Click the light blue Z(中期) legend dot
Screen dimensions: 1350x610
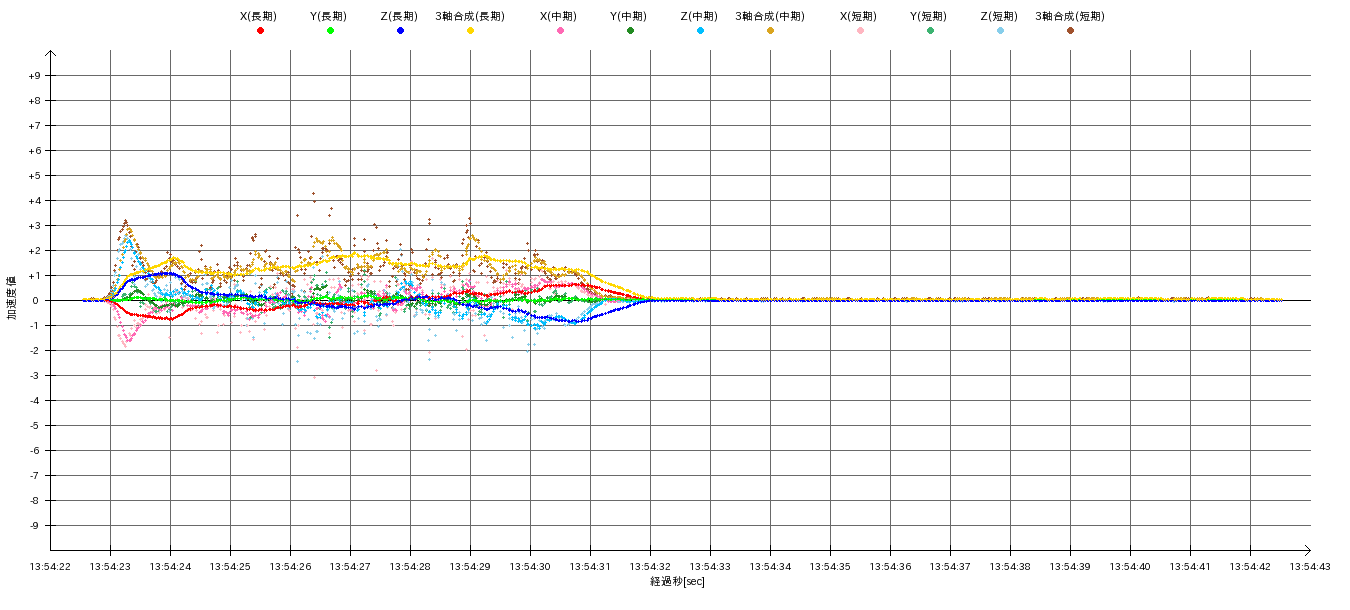pyautogui.click(x=700, y=31)
